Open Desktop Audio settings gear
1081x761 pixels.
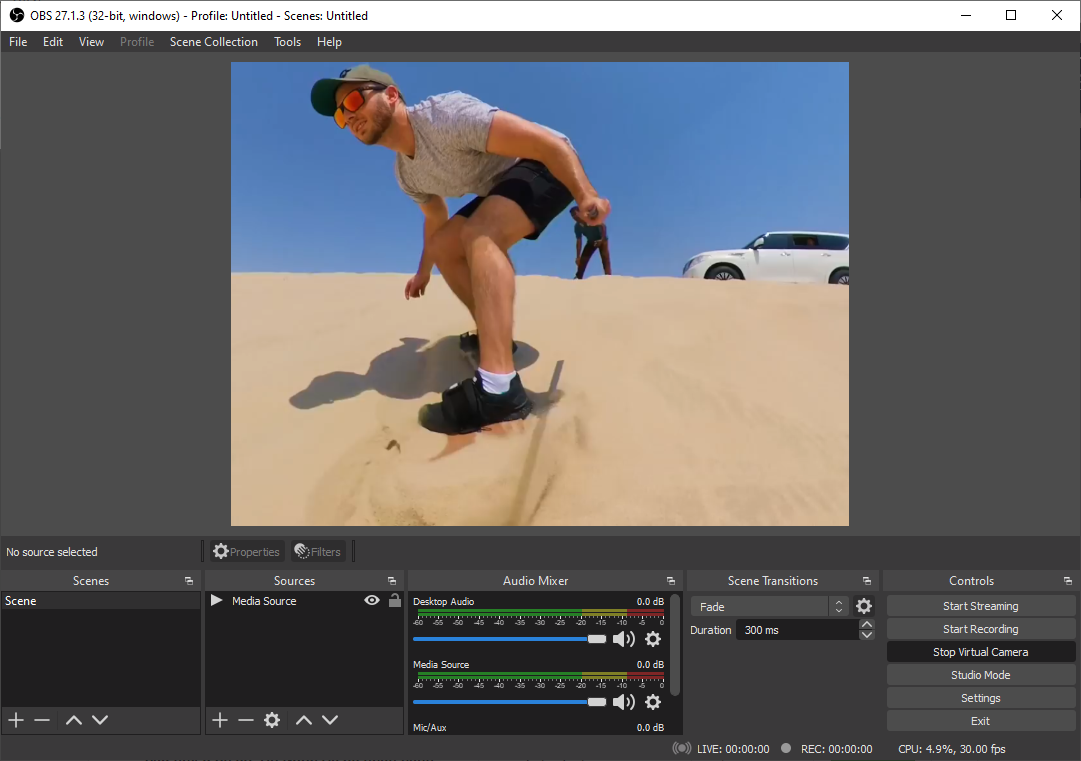[x=653, y=639]
